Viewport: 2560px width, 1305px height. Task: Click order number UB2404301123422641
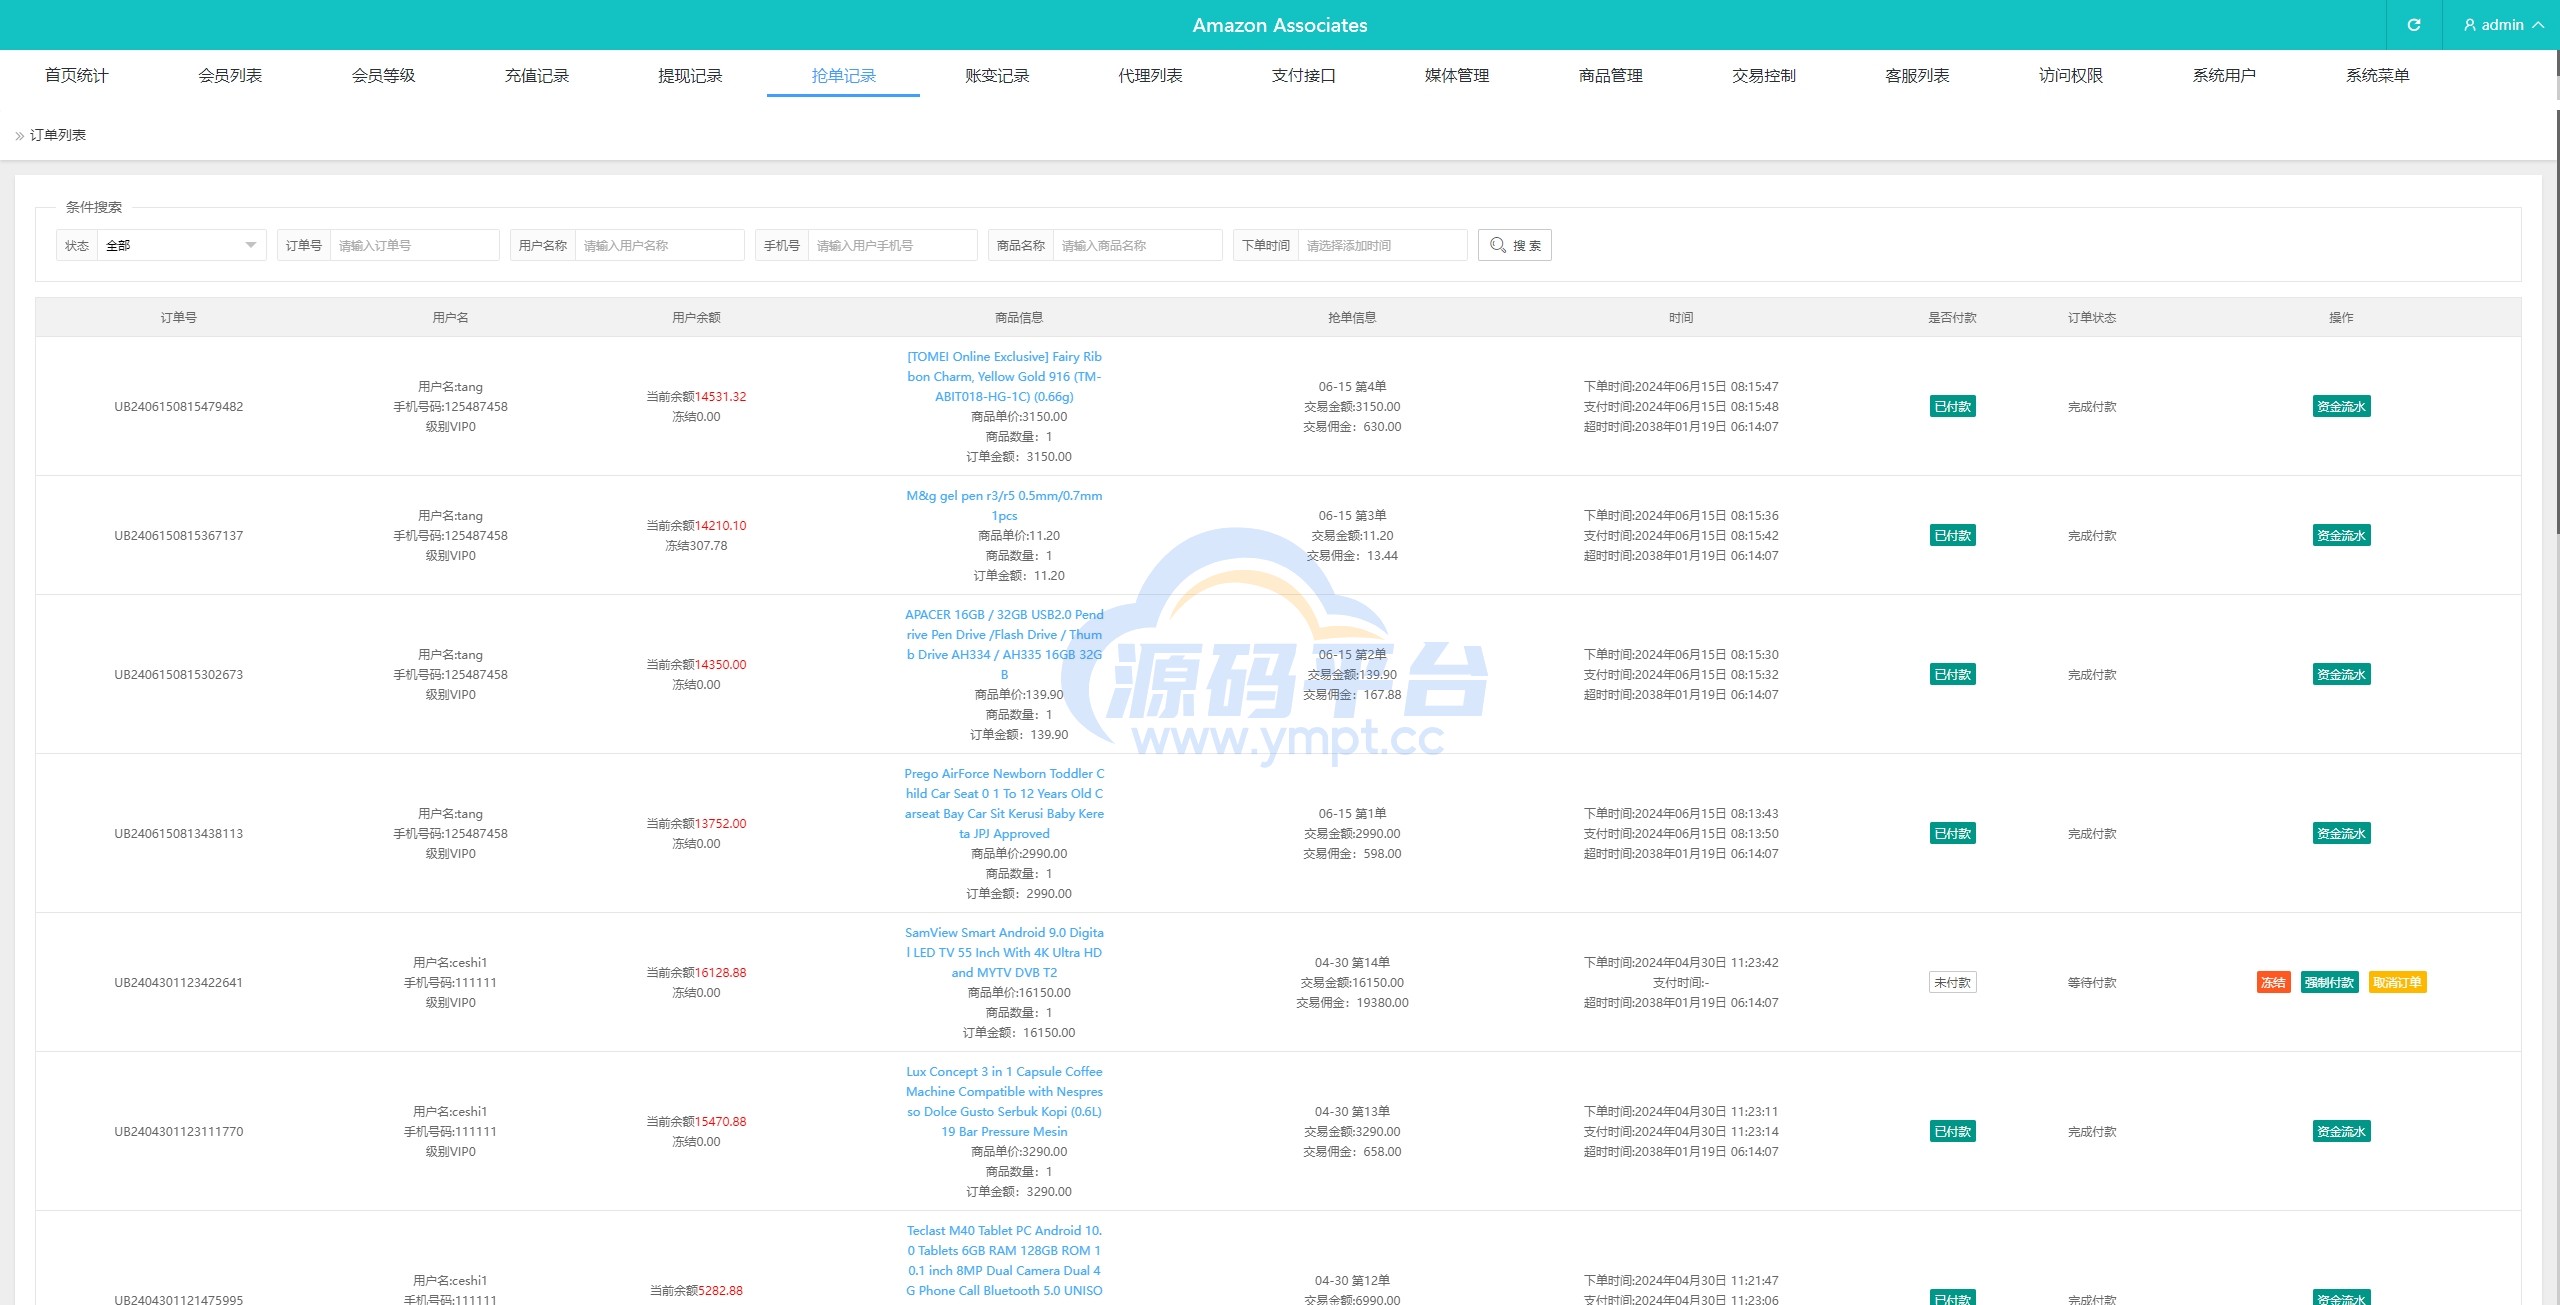click(178, 982)
